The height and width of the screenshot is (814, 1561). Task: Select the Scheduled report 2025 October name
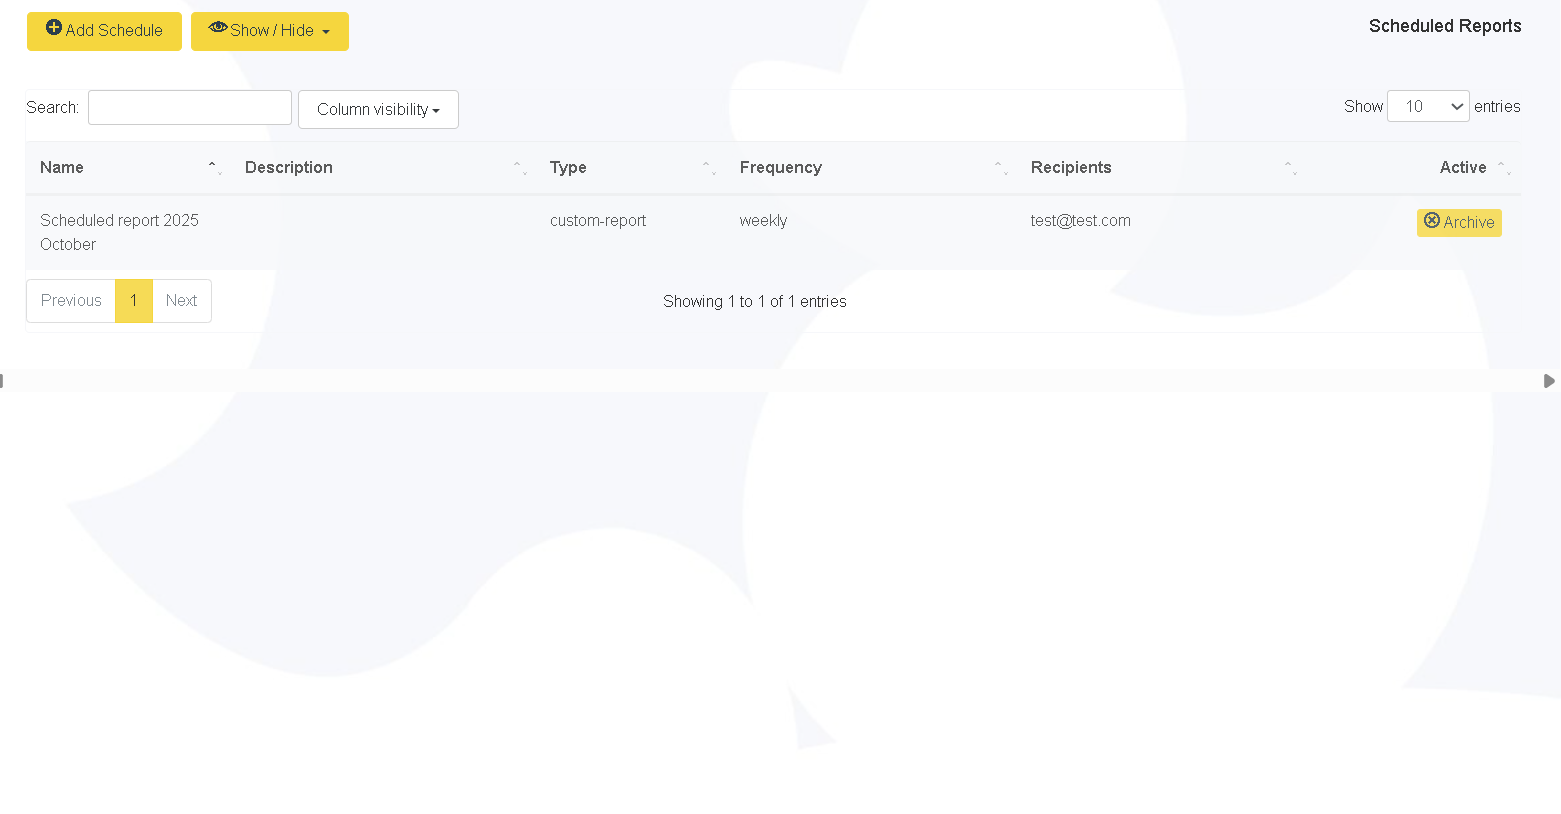pyautogui.click(x=119, y=232)
